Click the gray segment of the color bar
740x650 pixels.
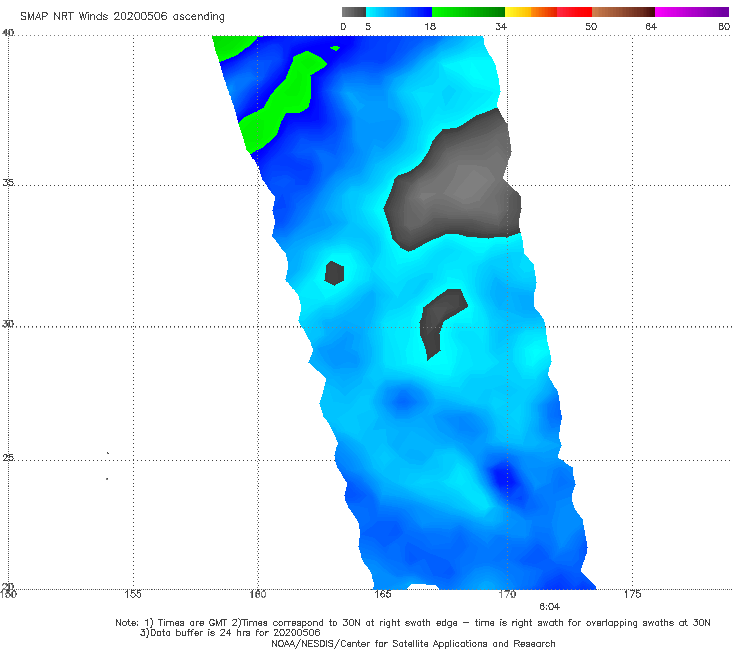point(354,12)
